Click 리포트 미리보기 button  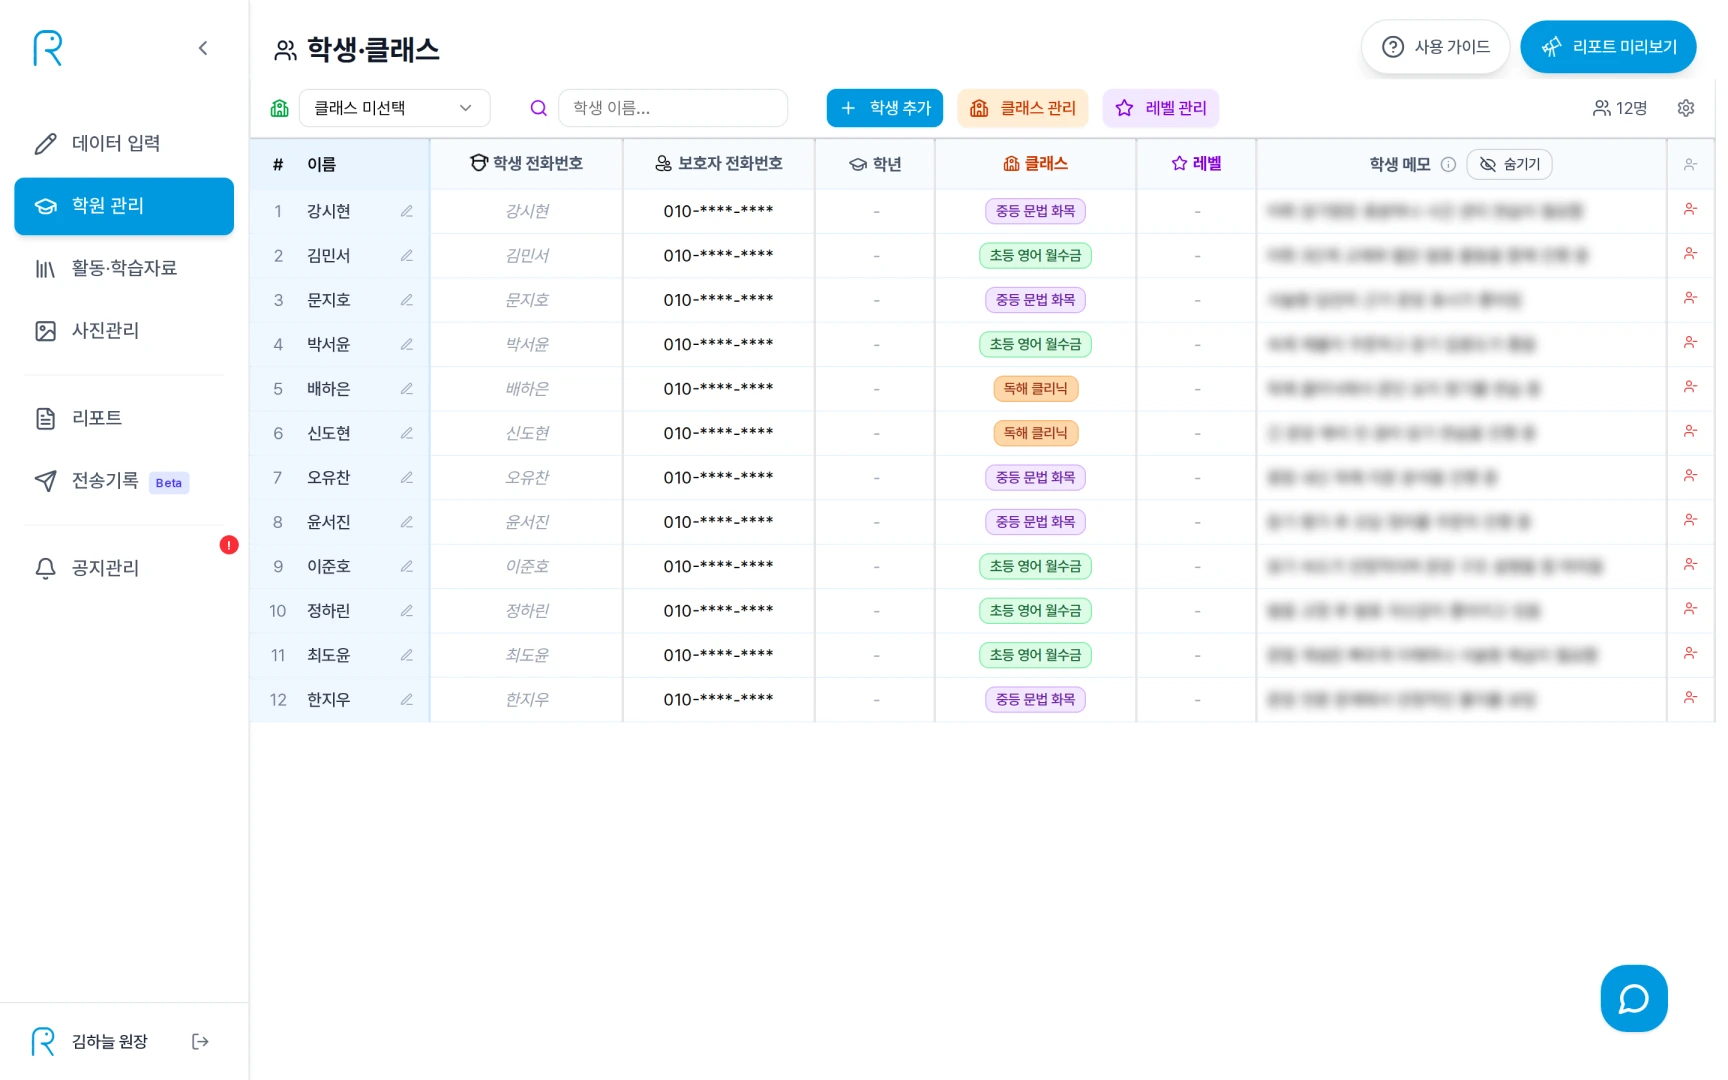[1608, 47]
